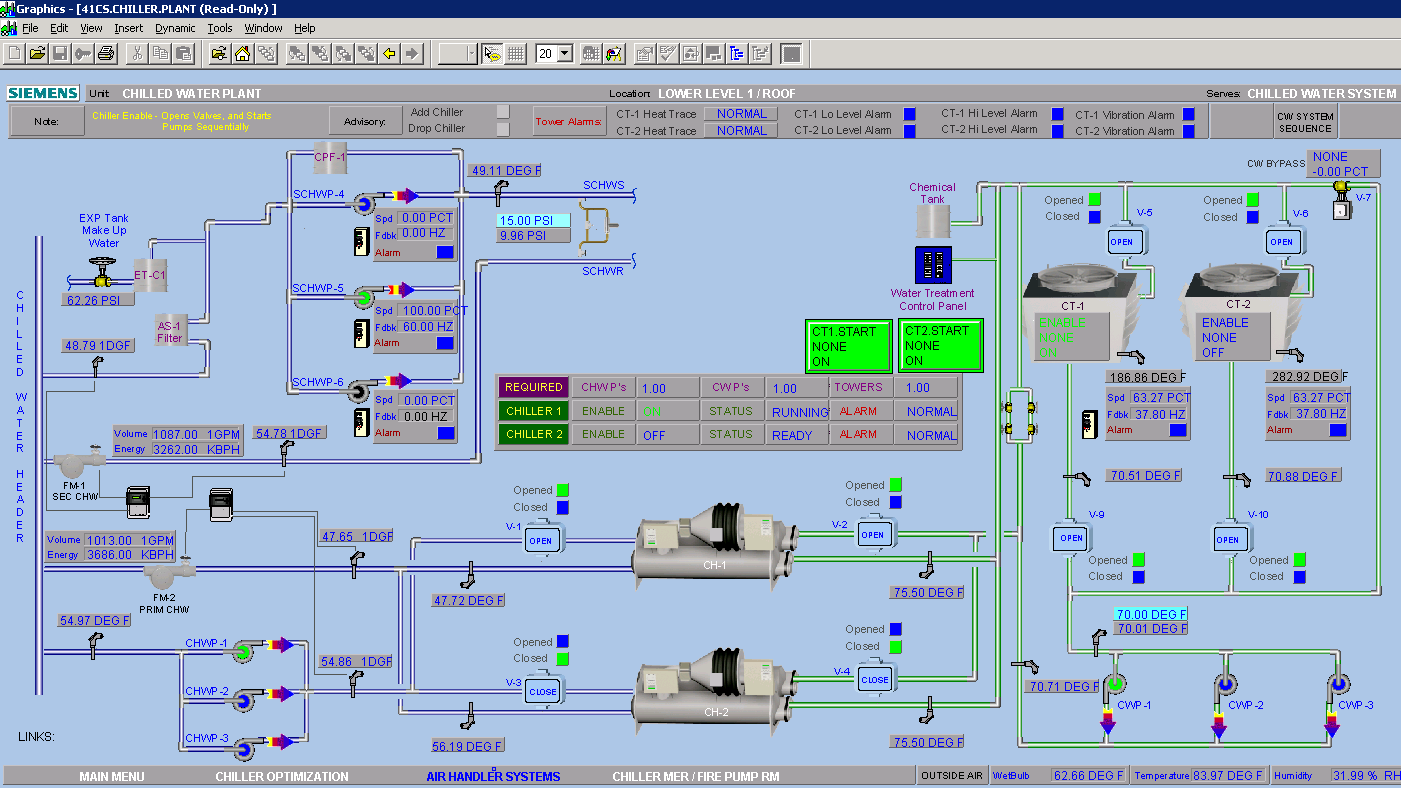Viewport: 1401px width, 788px height.
Task: Select the SCHWP-5 pump symbol
Action: [x=364, y=297]
